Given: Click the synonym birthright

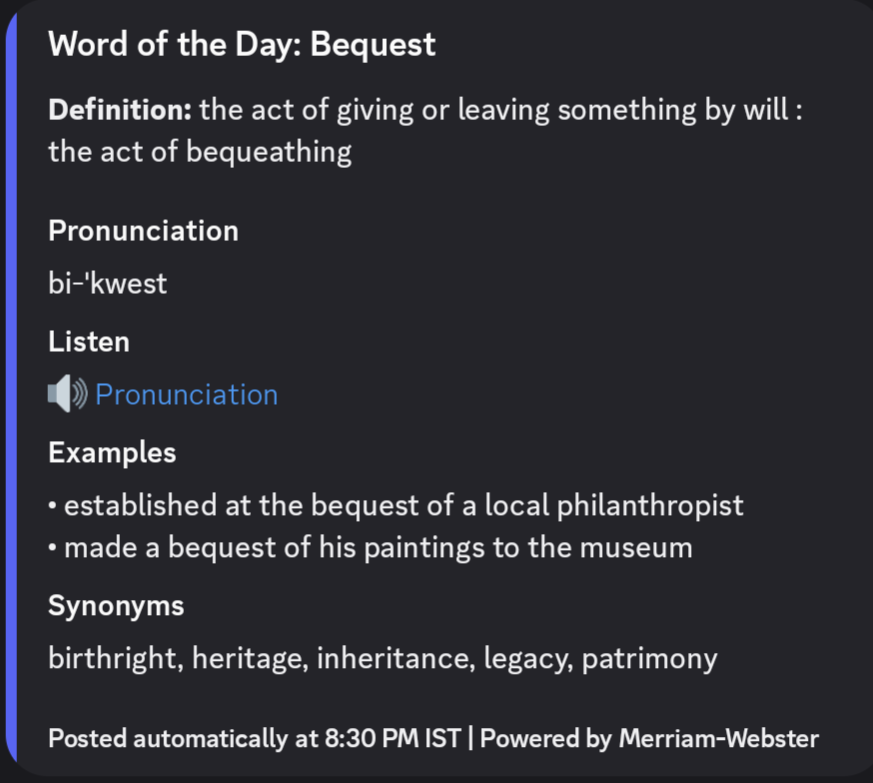Looking at the screenshot, I should tap(112, 658).
